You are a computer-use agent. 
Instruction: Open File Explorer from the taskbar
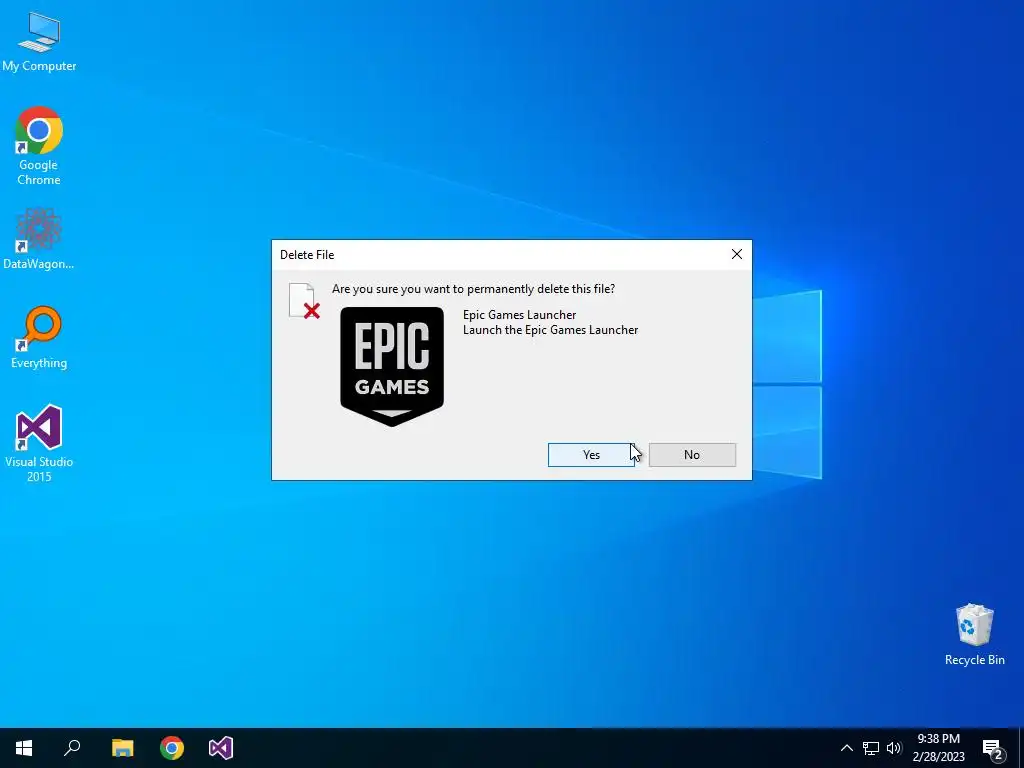(122, 748)
